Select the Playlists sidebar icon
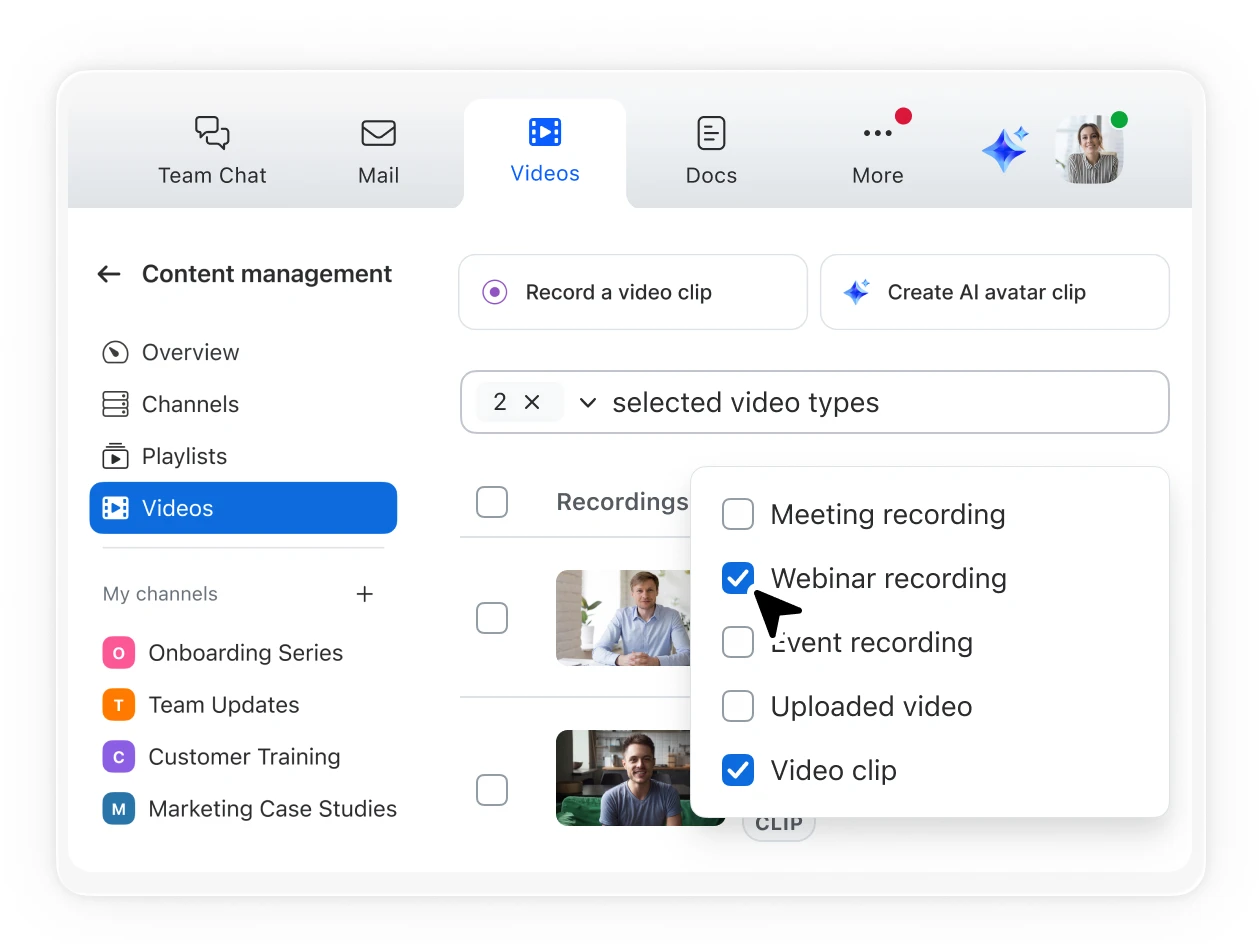Image resolution: width=1259 pixels, height=945 pixels. click(115, 456)
